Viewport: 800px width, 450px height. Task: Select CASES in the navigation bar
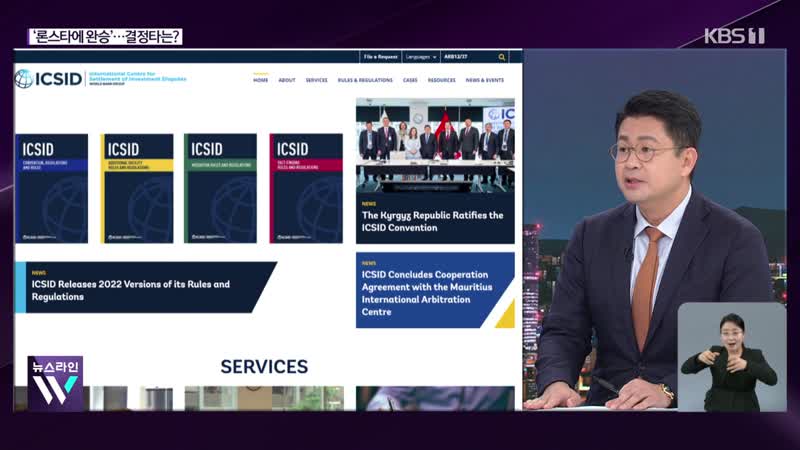(410, 80)
